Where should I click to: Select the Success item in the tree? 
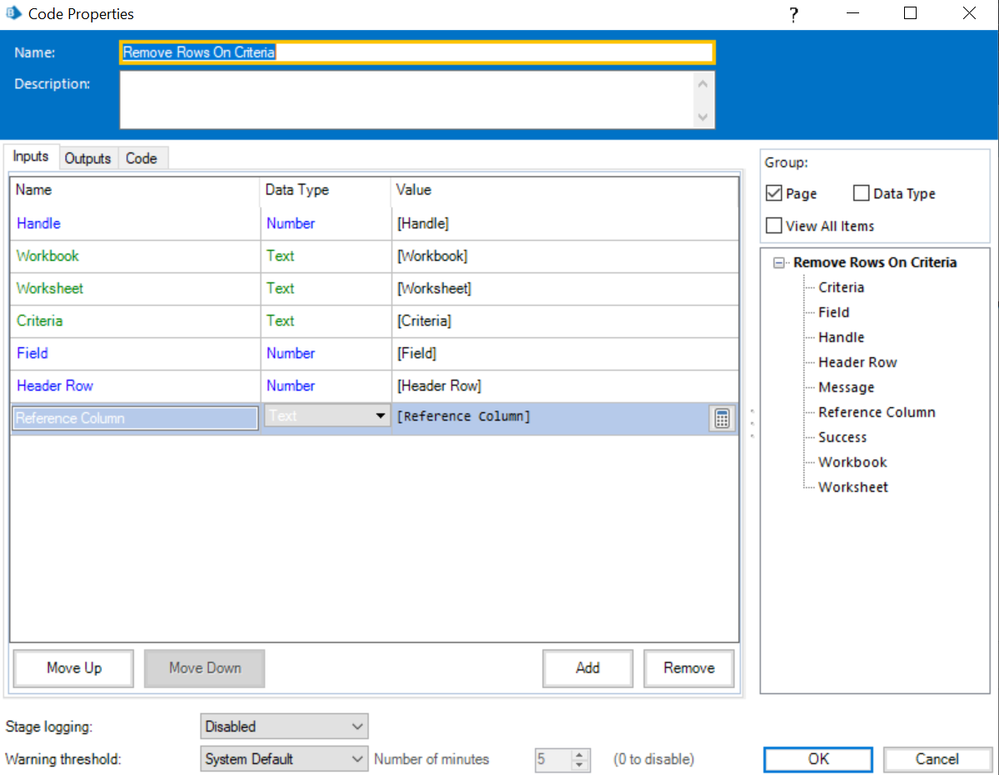coord(843,437)
